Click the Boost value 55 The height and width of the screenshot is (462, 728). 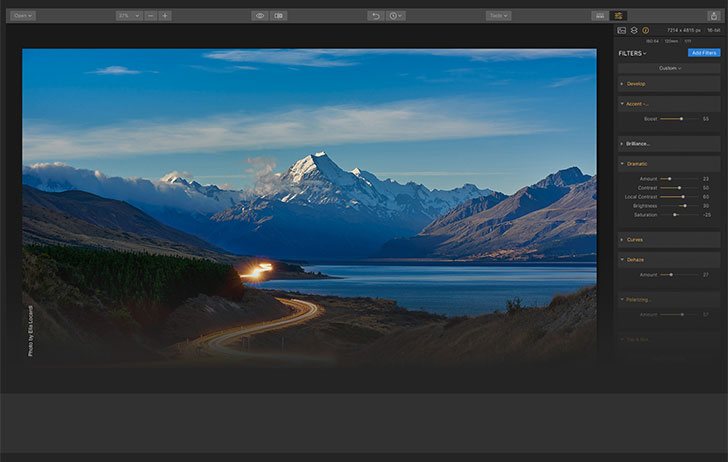pos(706,119)
